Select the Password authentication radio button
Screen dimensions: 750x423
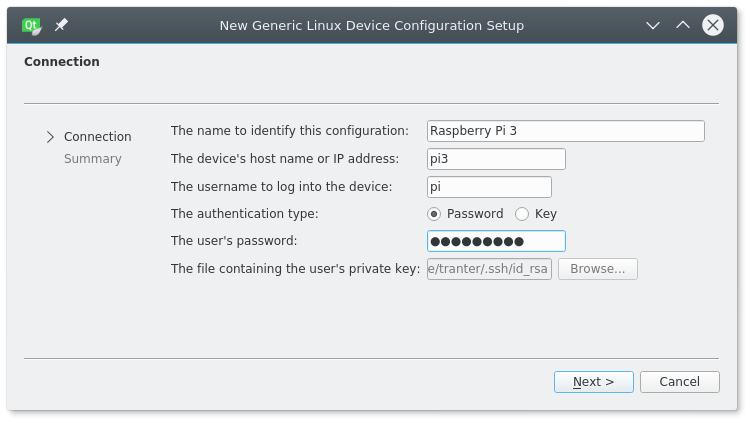[x=434, y=214]
